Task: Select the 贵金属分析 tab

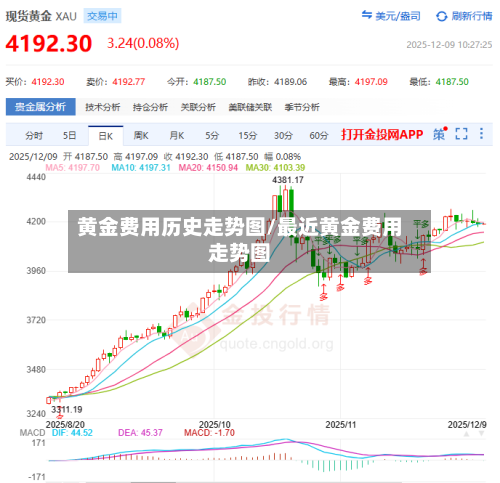Action: coord(41,107)
